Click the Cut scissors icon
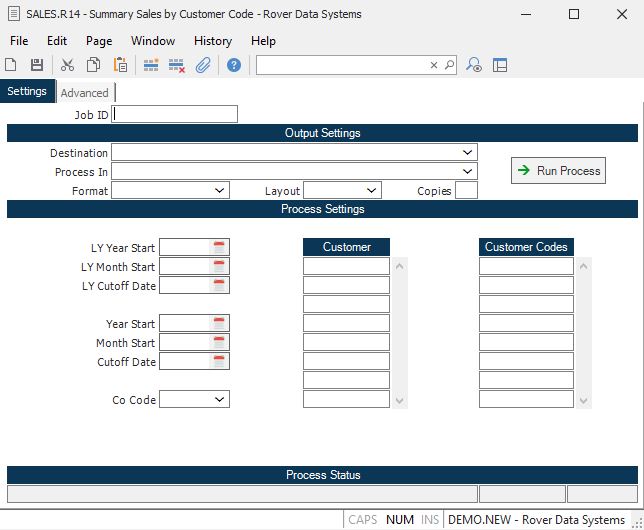Viewport: 644px width, 530px height. tap(67, 65)
